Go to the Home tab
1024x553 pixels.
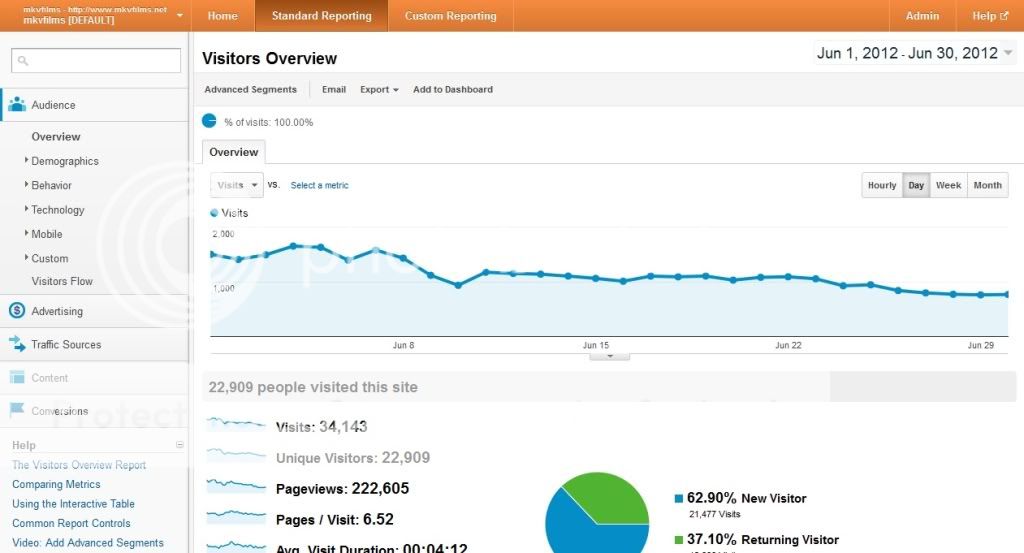tap(222, 16)
